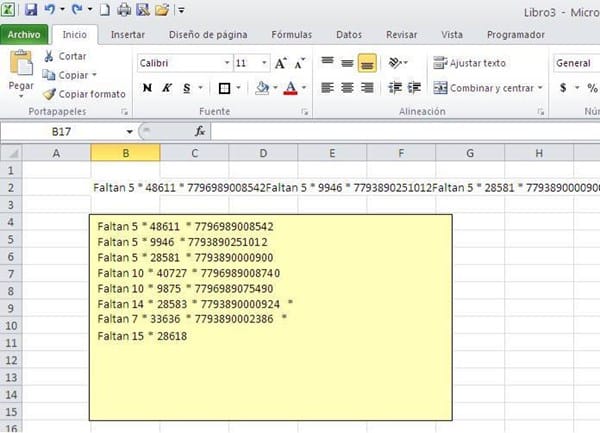The width and height of the screenshot is (600, 433).
Task: Switch to the Insertar tab
Action: [128, 35]
